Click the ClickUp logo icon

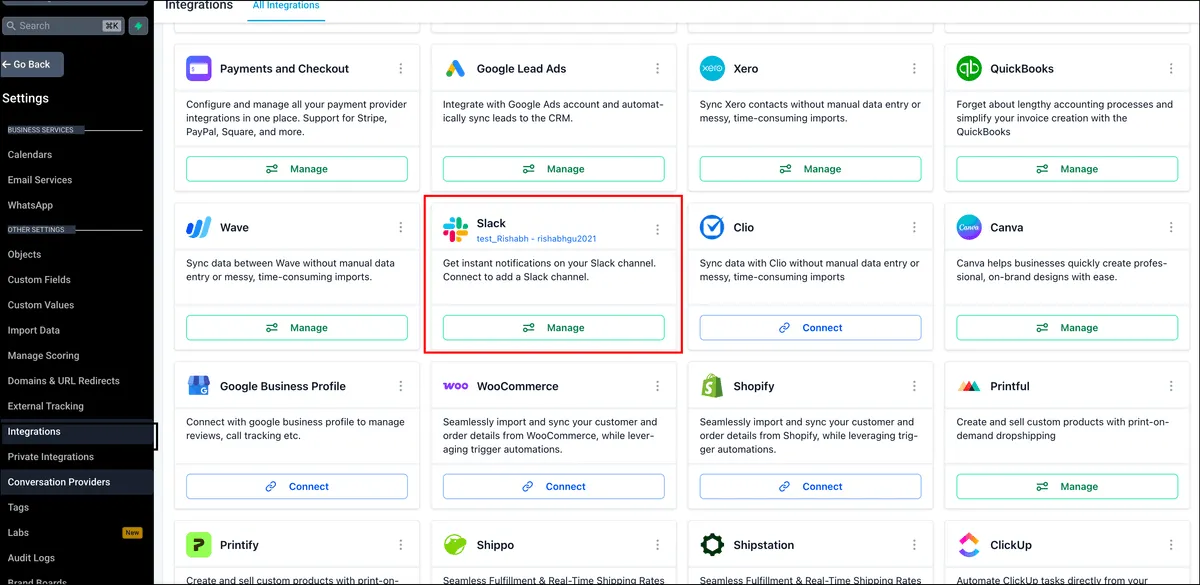(969, 545)
